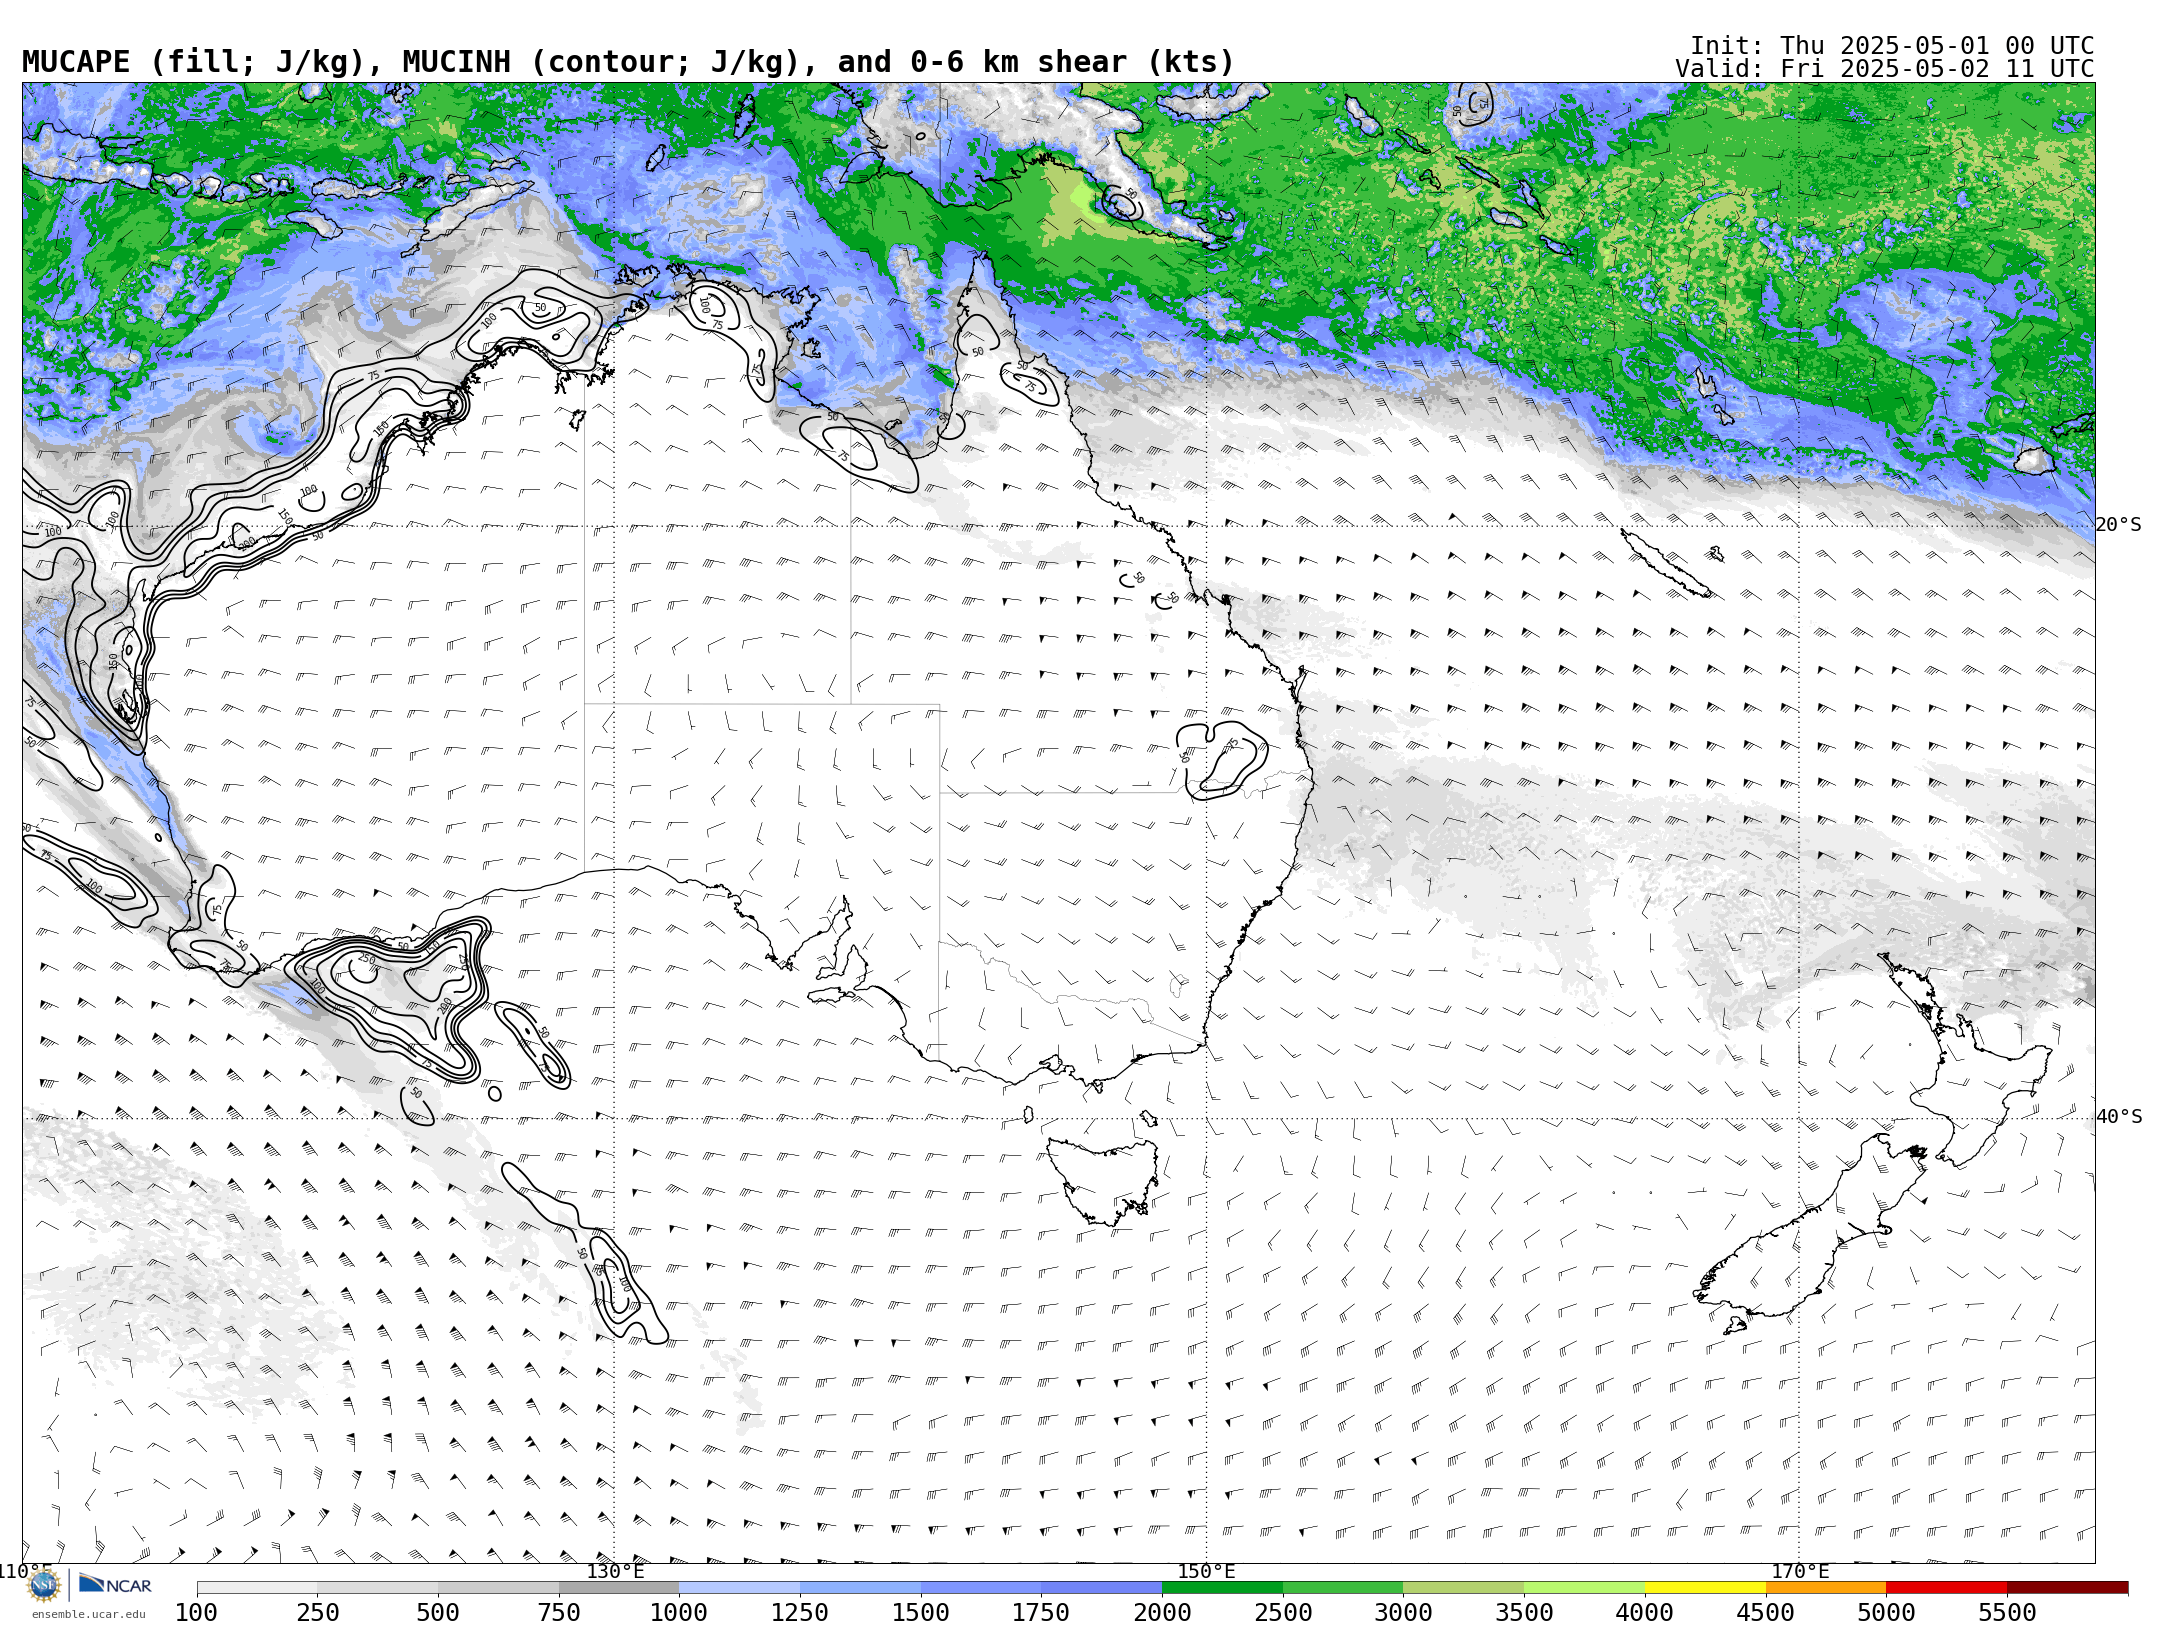Pick the medium green 2500–3000 colorbar segment

pos(1343,1588)
